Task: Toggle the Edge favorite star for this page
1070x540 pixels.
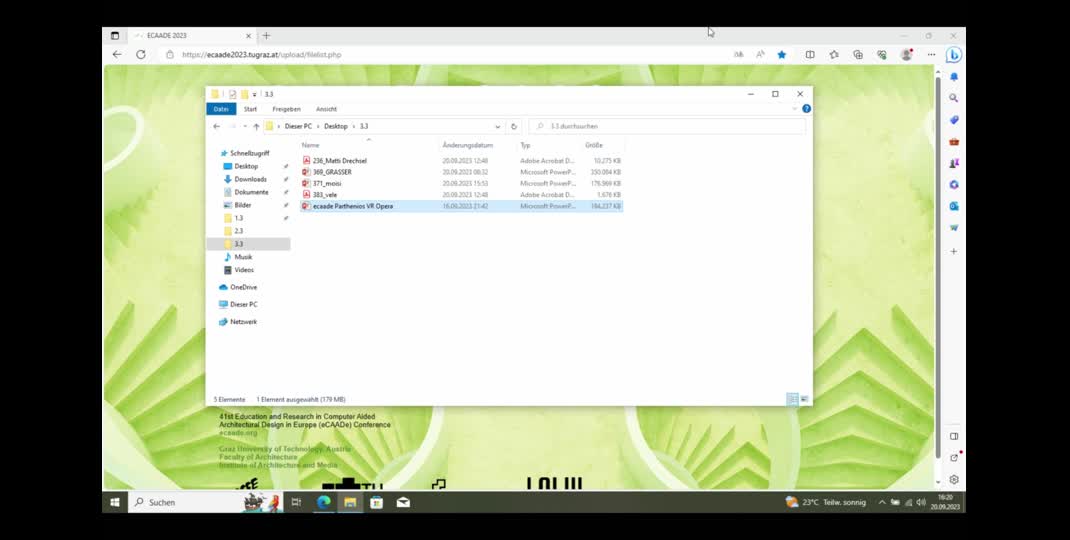Action: (782, 55)
